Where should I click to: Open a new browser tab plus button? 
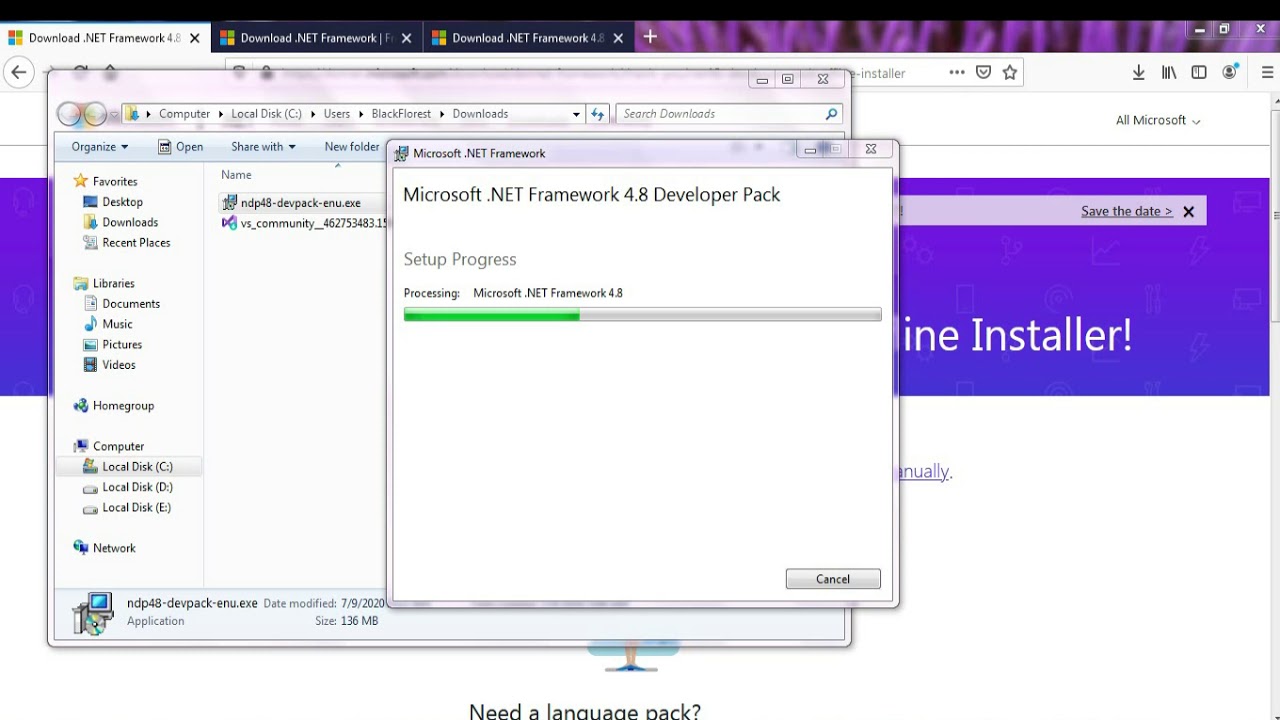tap(650, 37)
